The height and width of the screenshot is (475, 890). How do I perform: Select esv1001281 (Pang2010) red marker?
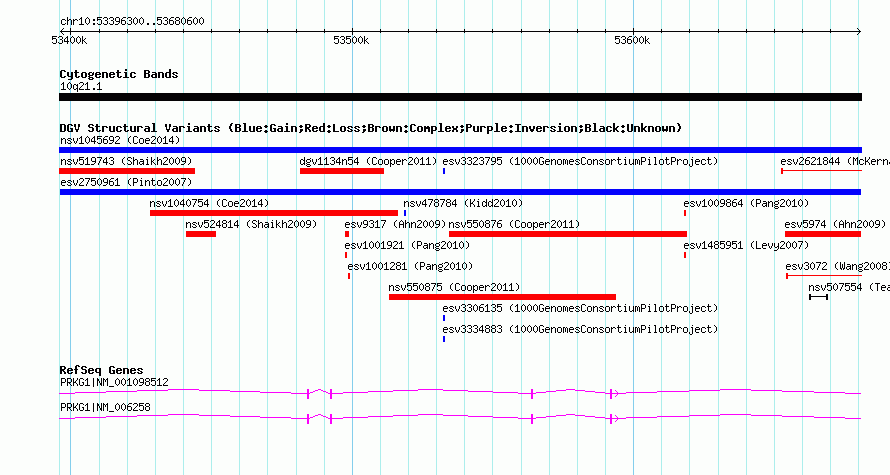pyautogui.click(x=349, y=276)
